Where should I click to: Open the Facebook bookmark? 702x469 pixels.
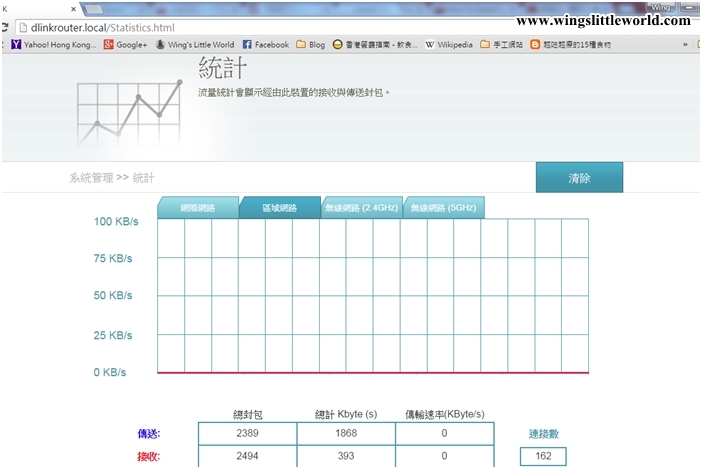click(265, 45)
